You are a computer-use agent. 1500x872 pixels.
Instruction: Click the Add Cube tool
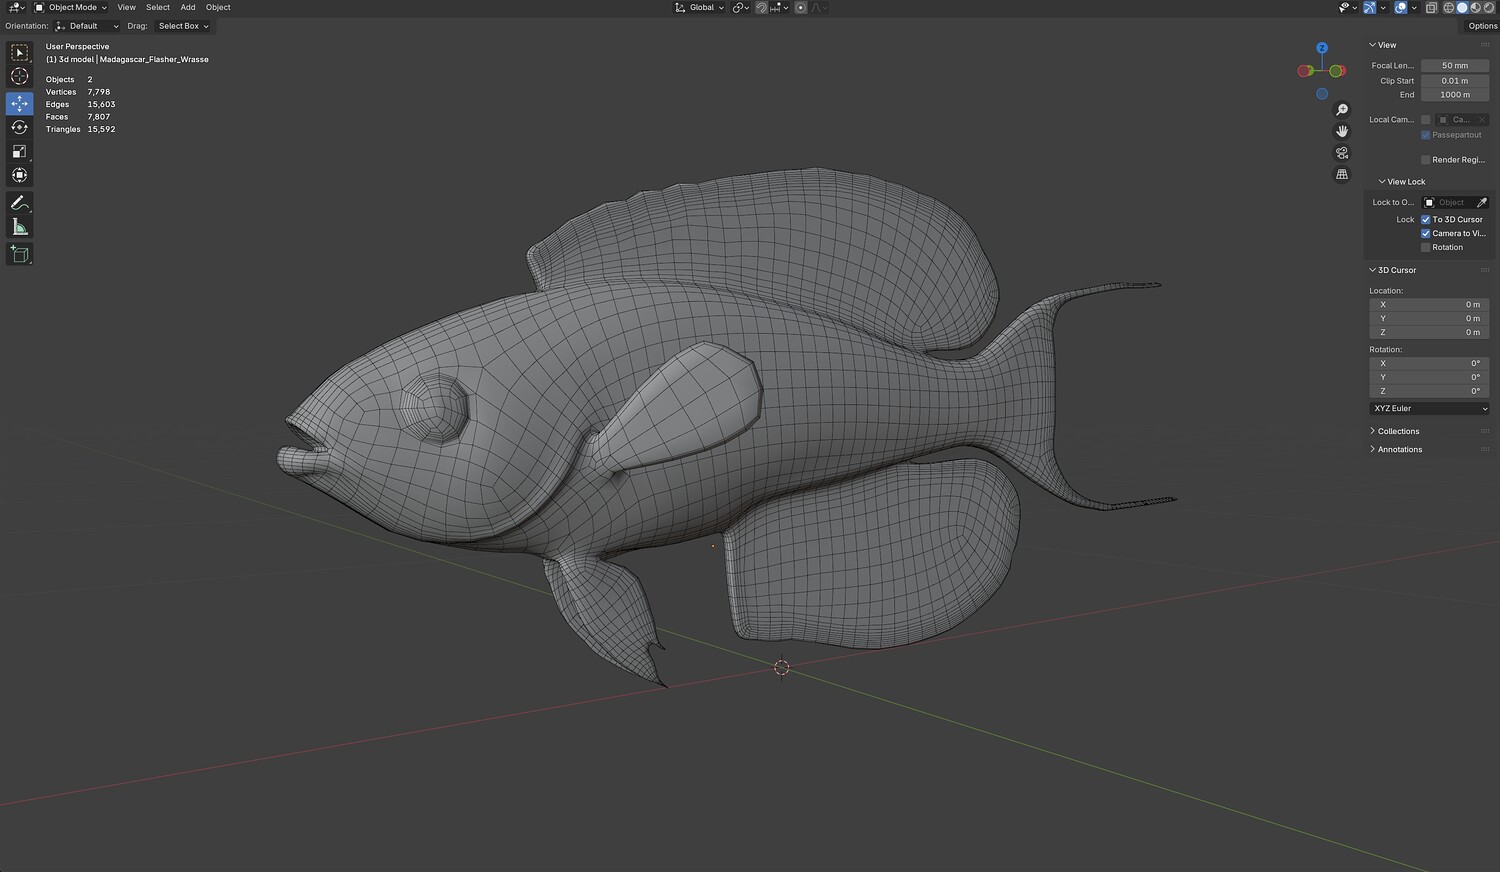[x=19, y=254]
